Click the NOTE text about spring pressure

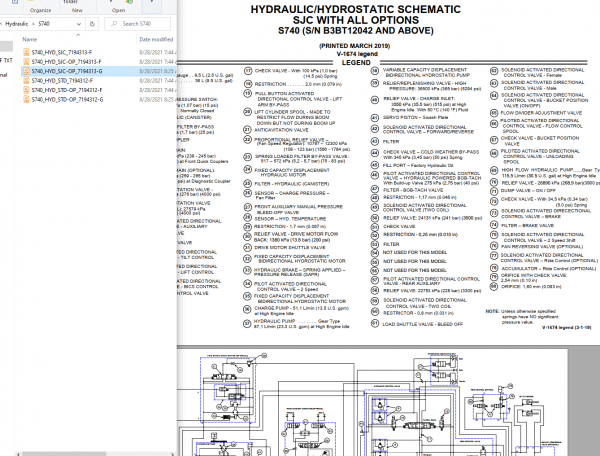click(522, 317)
